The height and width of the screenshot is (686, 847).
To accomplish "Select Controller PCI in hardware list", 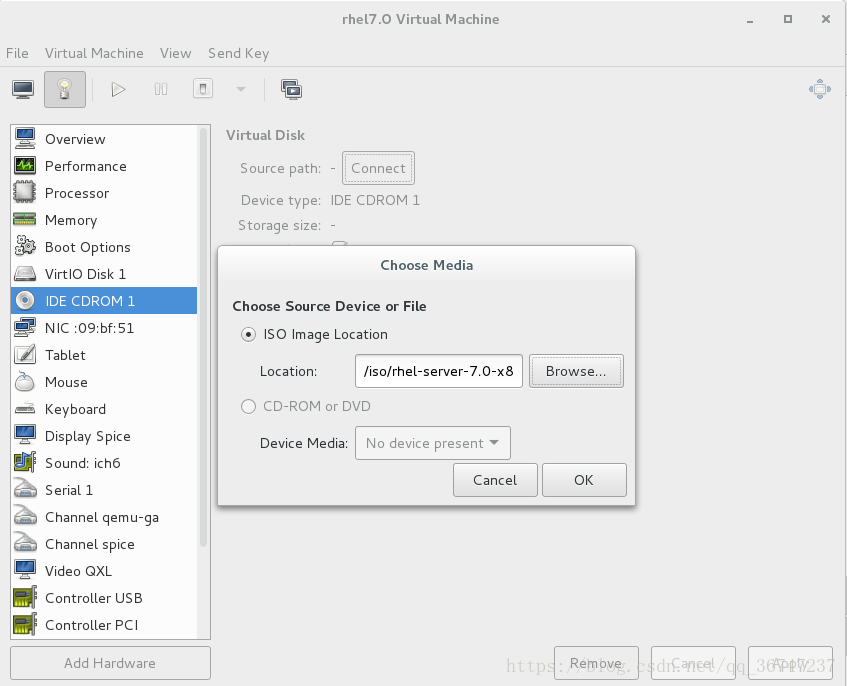I will pyautogui.click(x=104, y=625).
